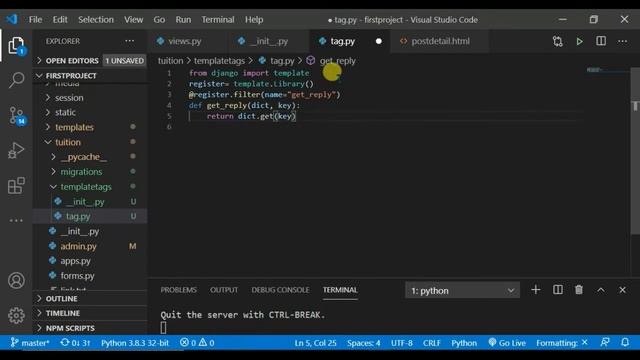This screenshot has height=360, width=640.
Task: Switch to the Debug Console tab
Action: pos(280,290)
